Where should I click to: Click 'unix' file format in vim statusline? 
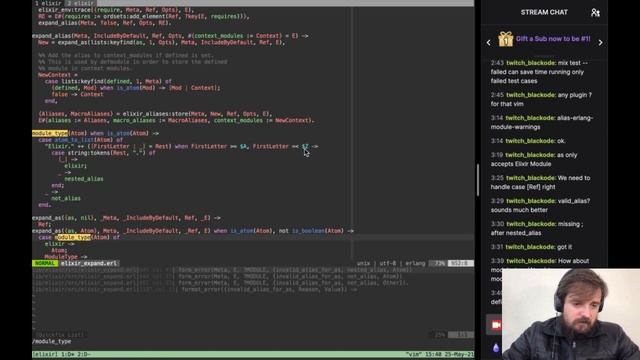click(x=363, y=263)
